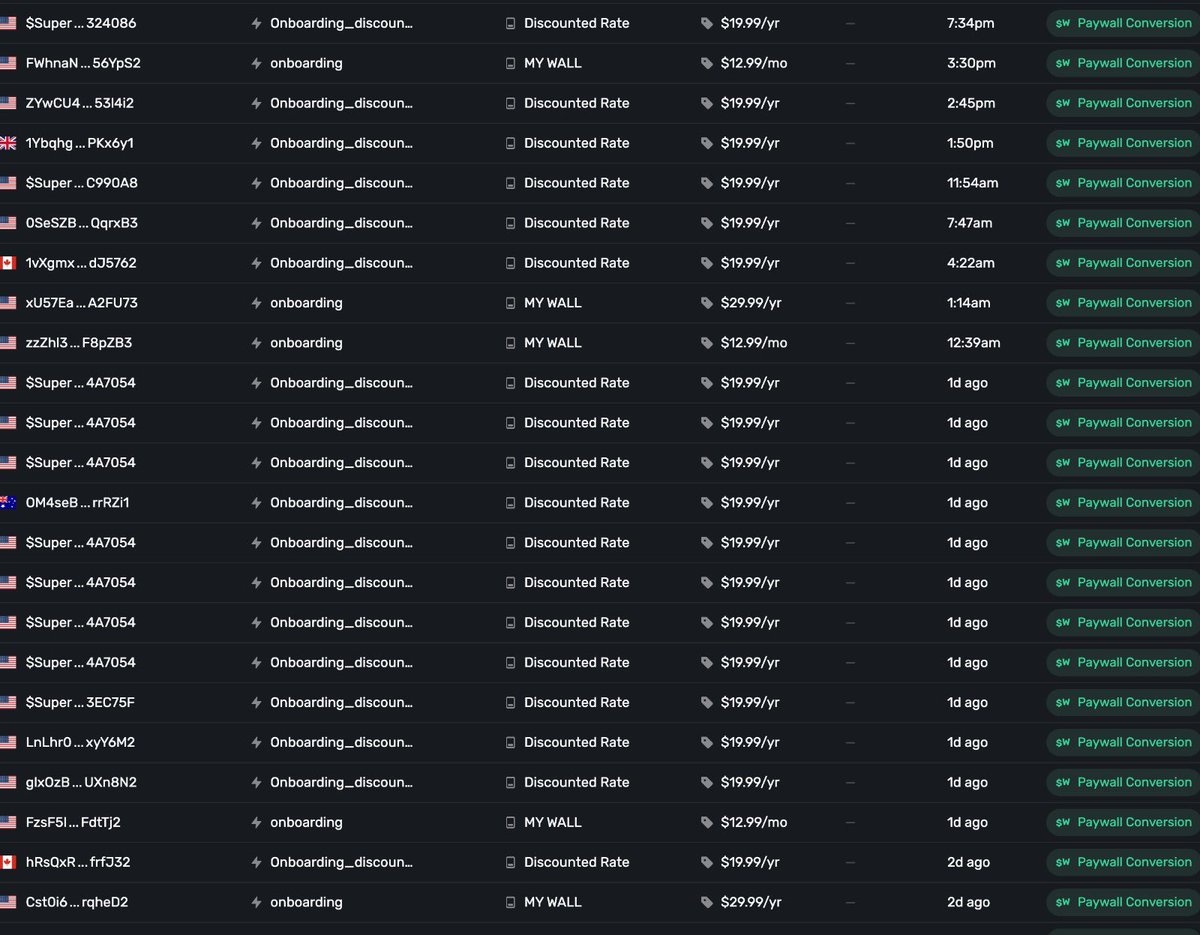Click 'MY WALL' in the FzsF5I…FdtTj2 row

click(553, 822)
